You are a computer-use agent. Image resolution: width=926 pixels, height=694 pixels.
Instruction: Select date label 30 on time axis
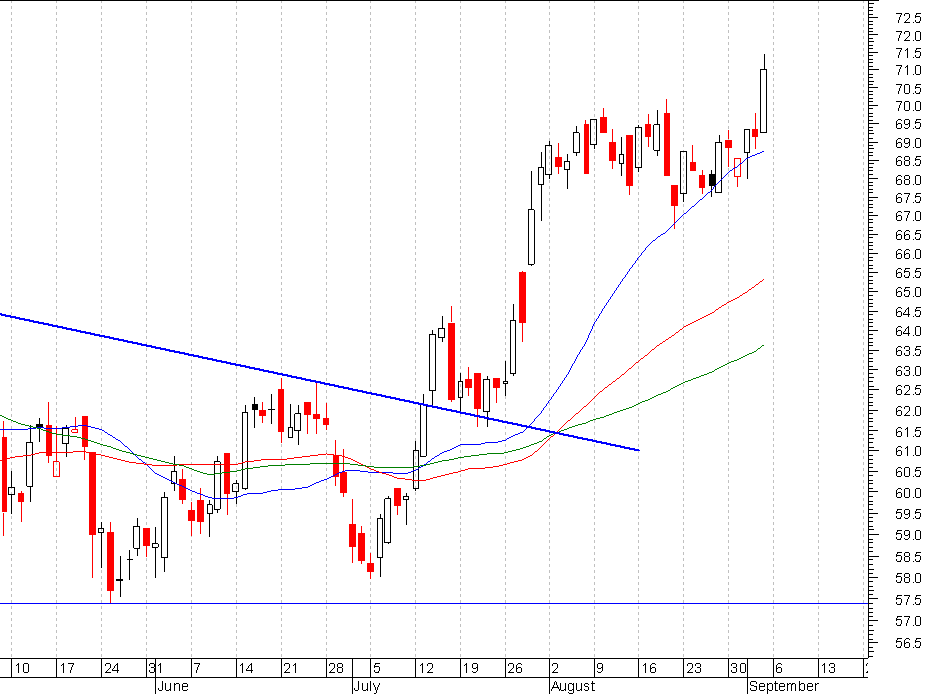coord(738,669)
